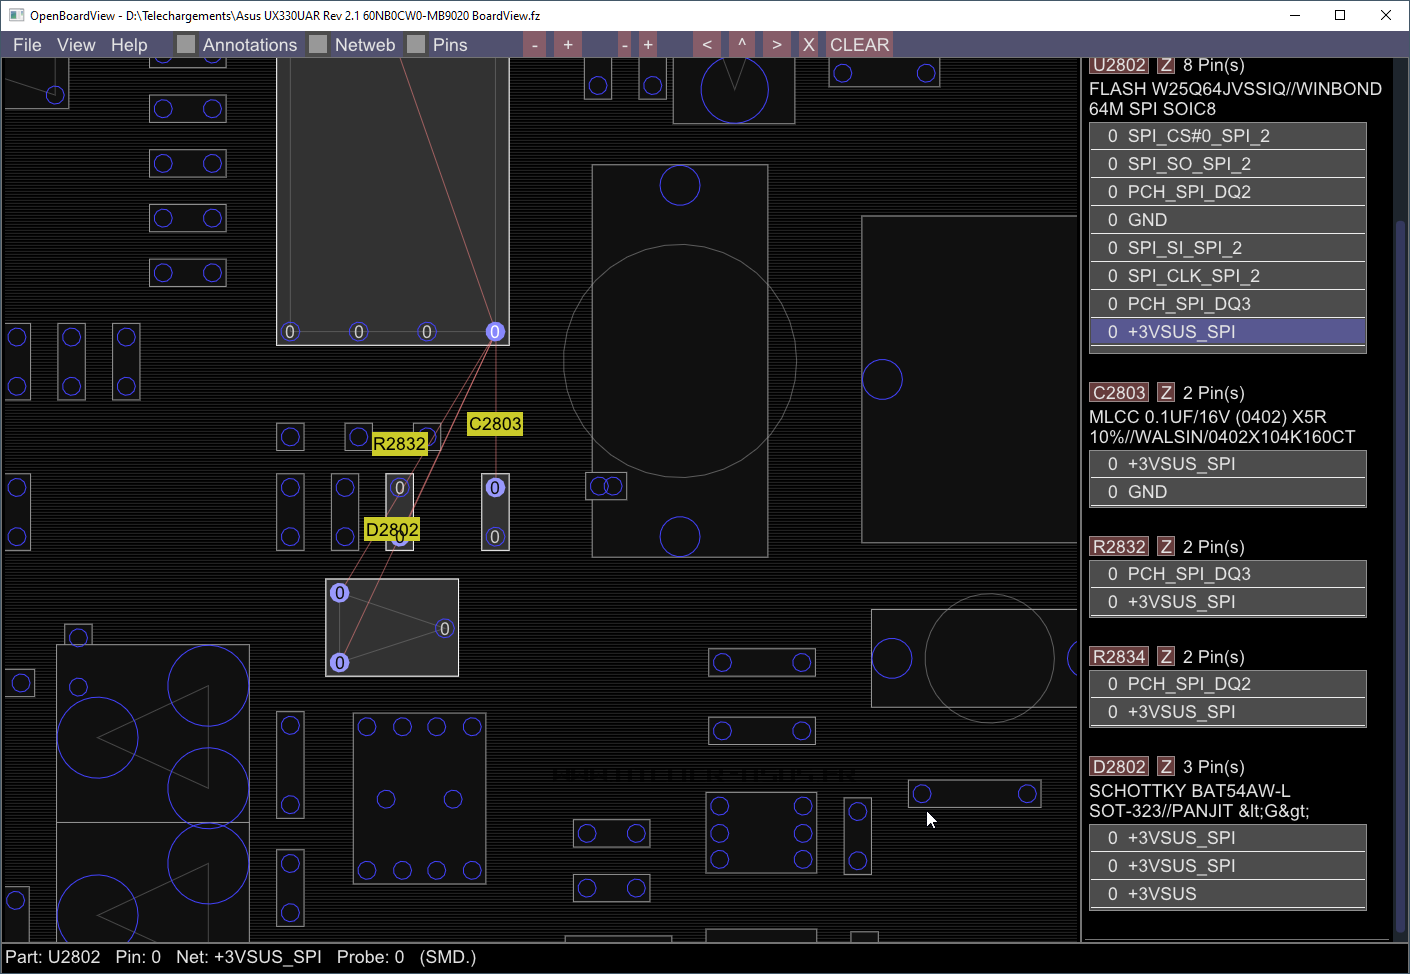This screenshot has width=1410, height=974.
Task: Click the Z button beside C2803
Action: point(1165,393)
